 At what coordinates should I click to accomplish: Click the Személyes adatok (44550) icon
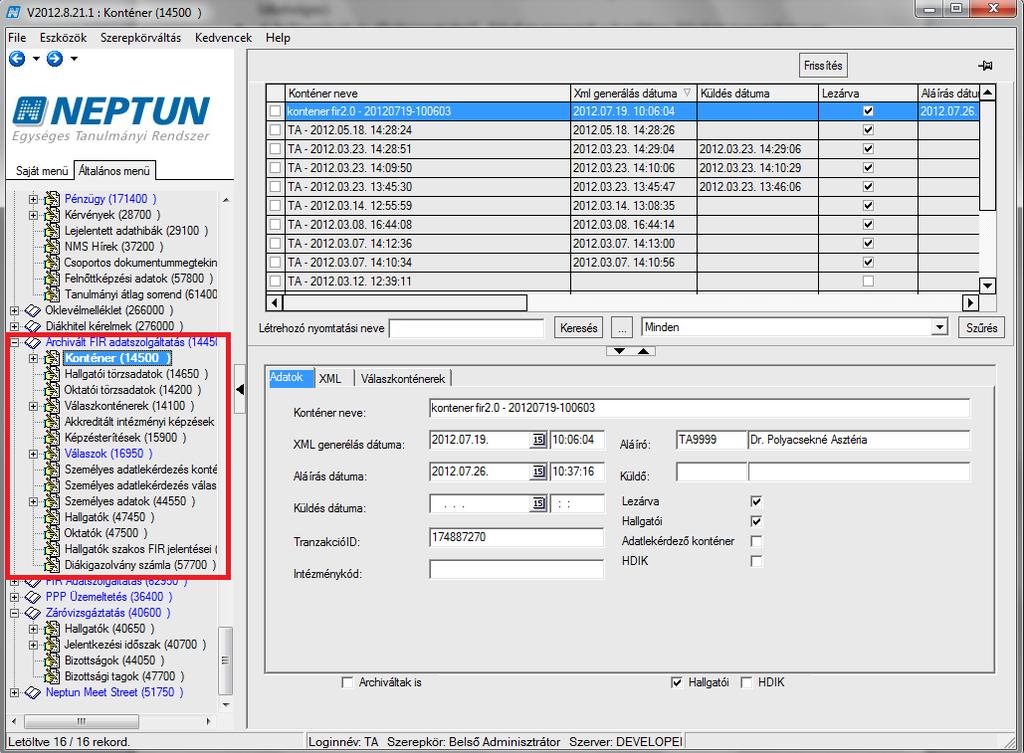52,502
